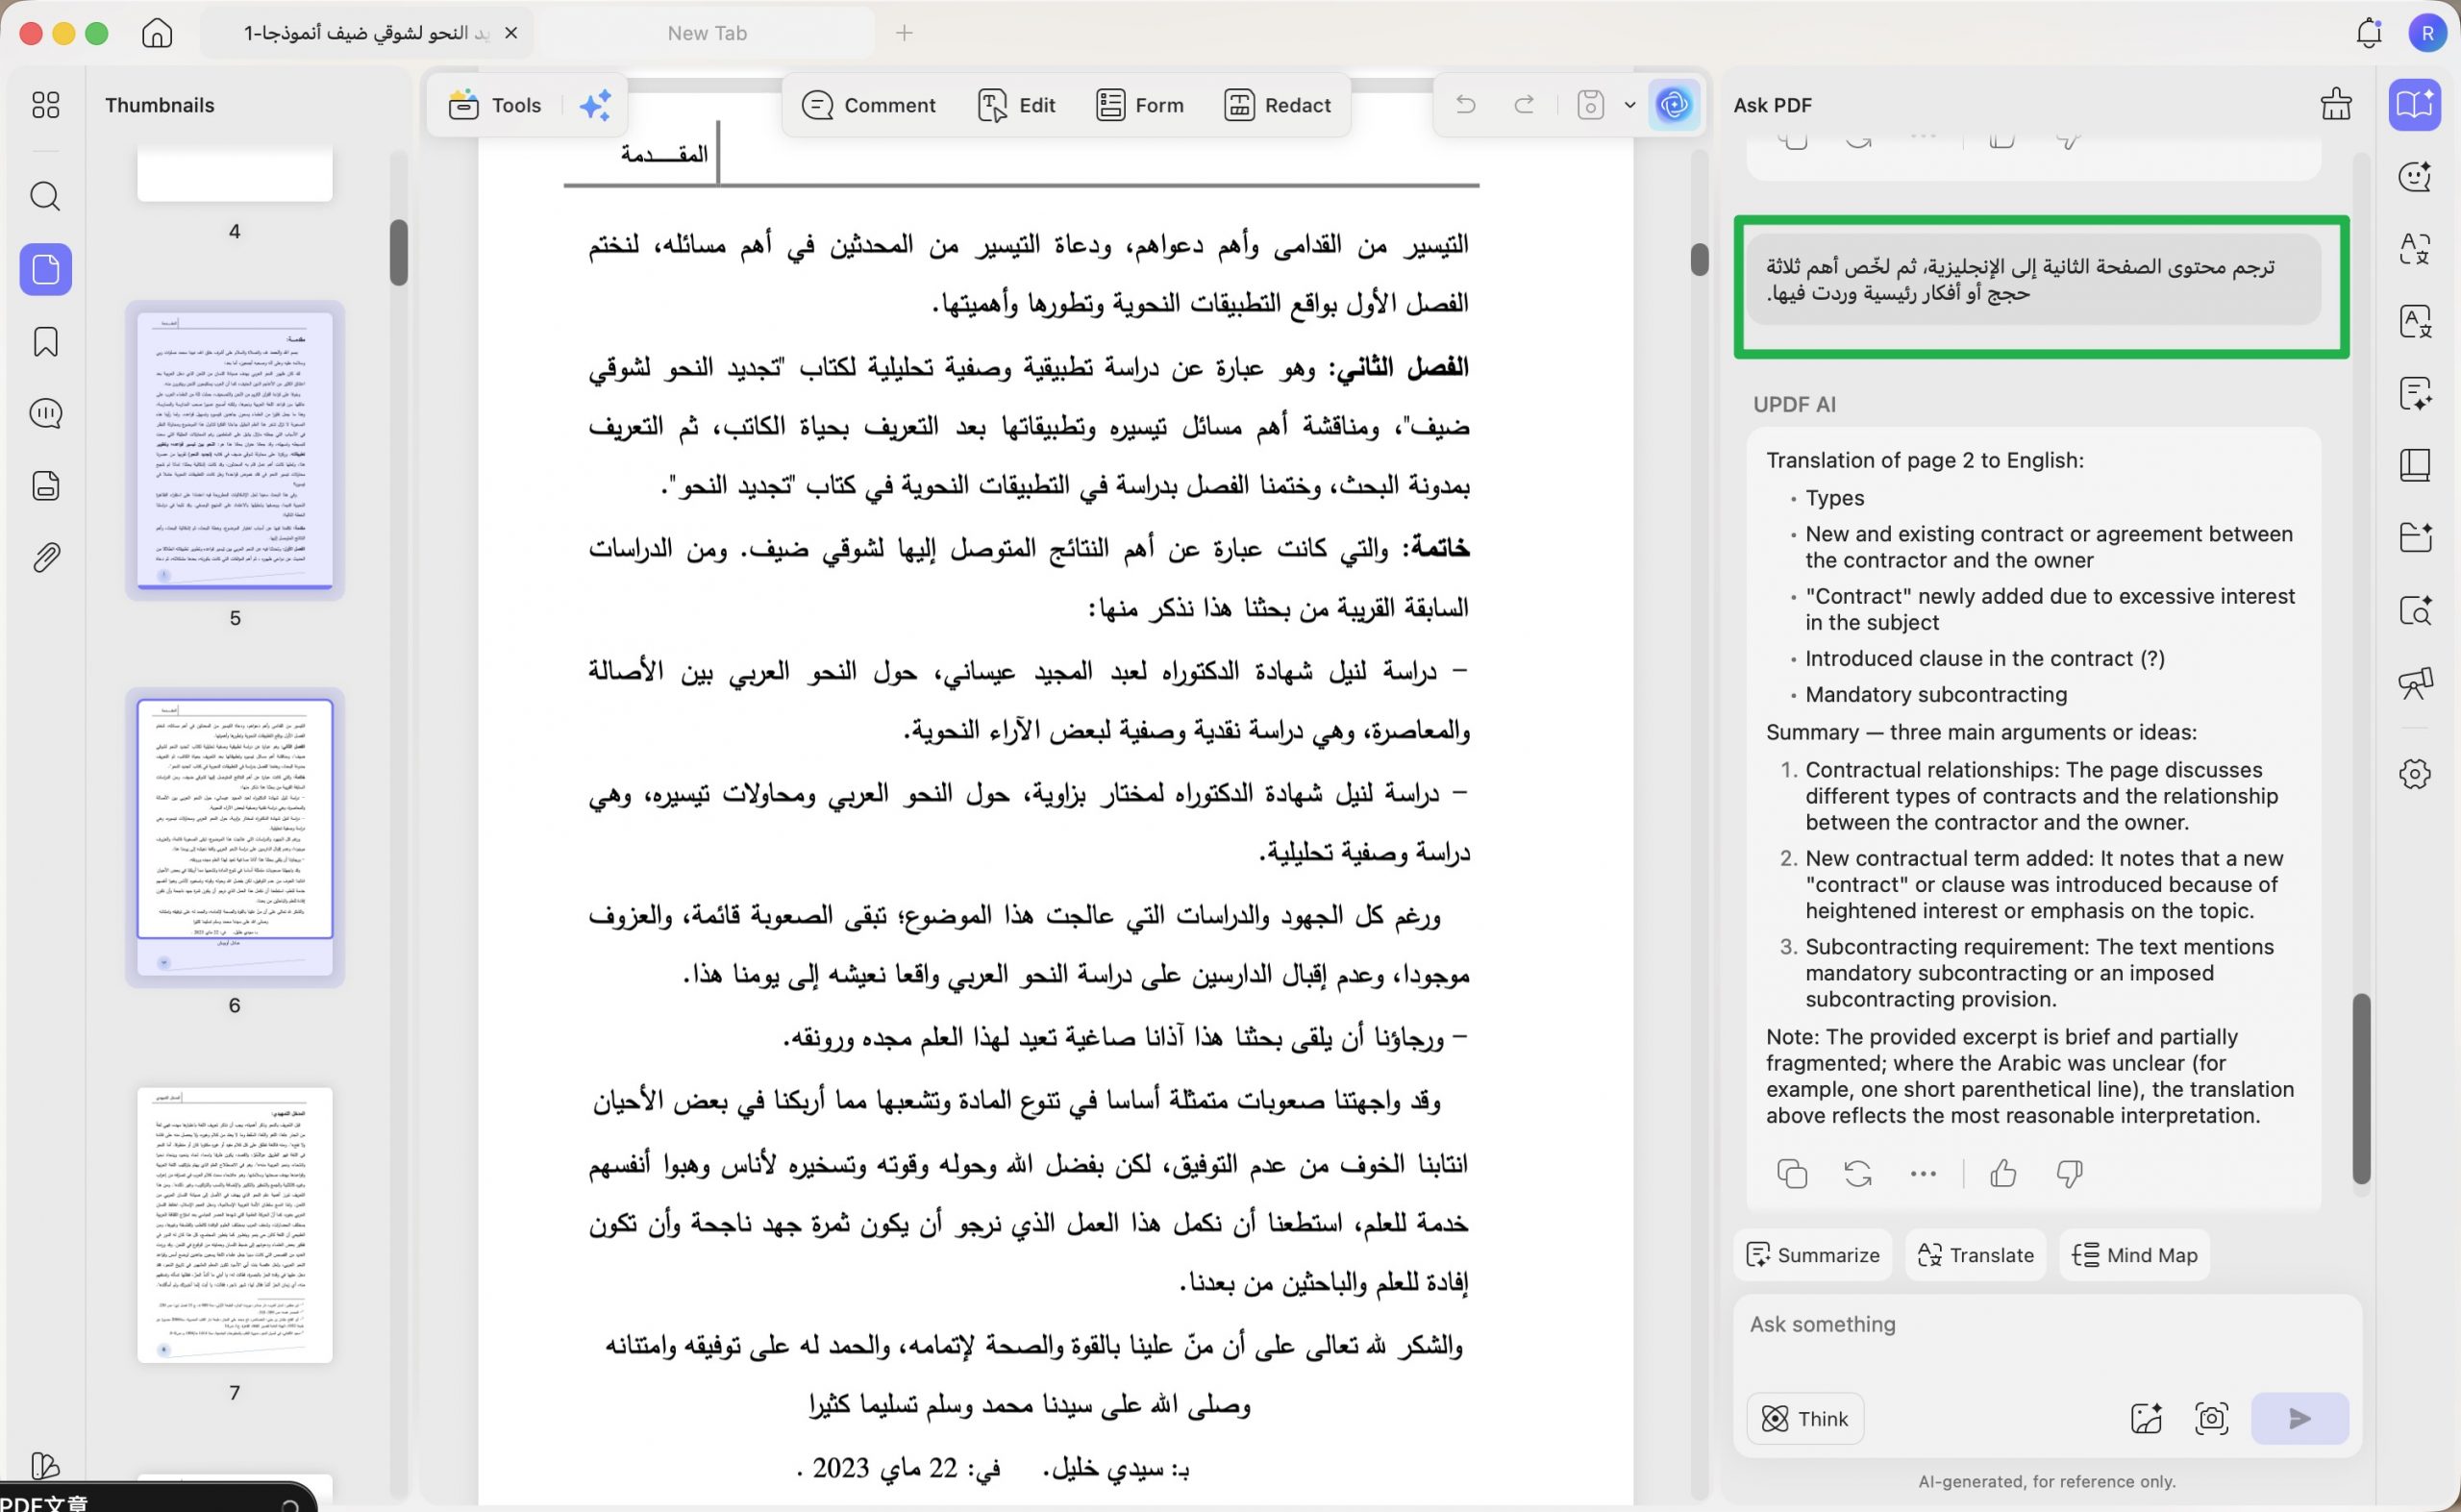Open the home screen icon
This screenshot has width=2461, height=1512.
pyautogui.click(x=157, y=33)
